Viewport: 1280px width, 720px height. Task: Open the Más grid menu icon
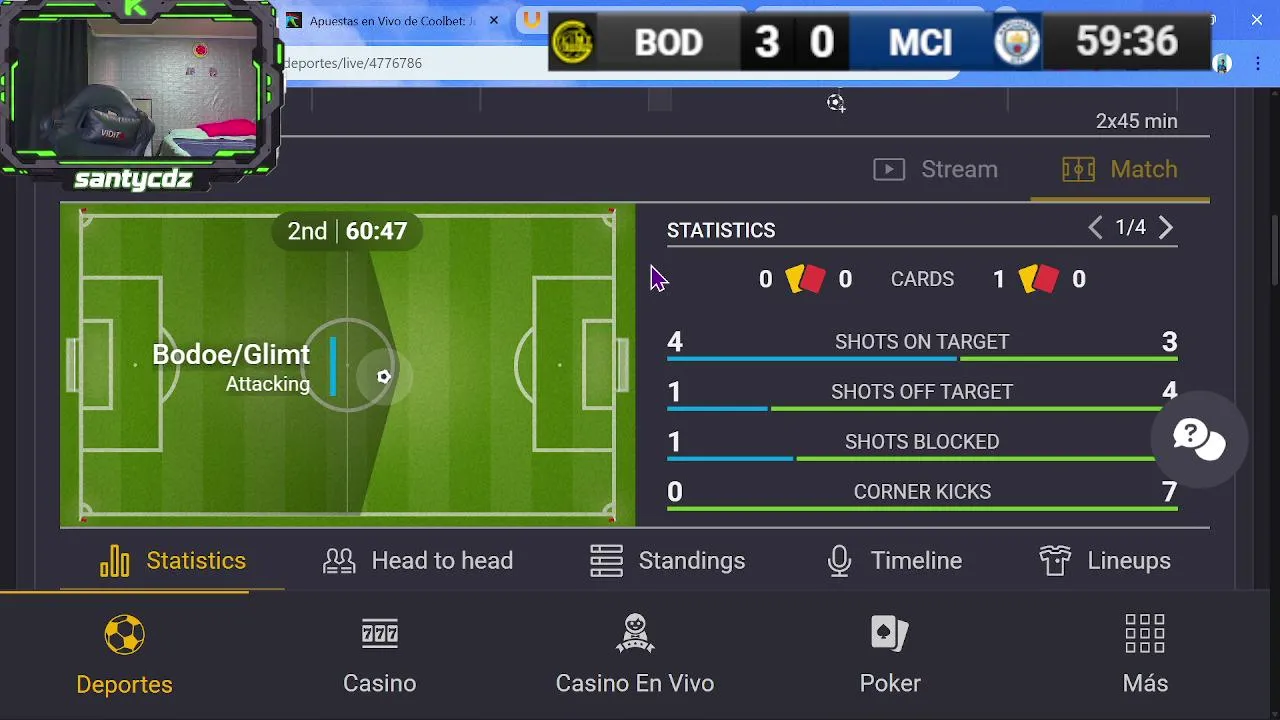point(1145,634)
